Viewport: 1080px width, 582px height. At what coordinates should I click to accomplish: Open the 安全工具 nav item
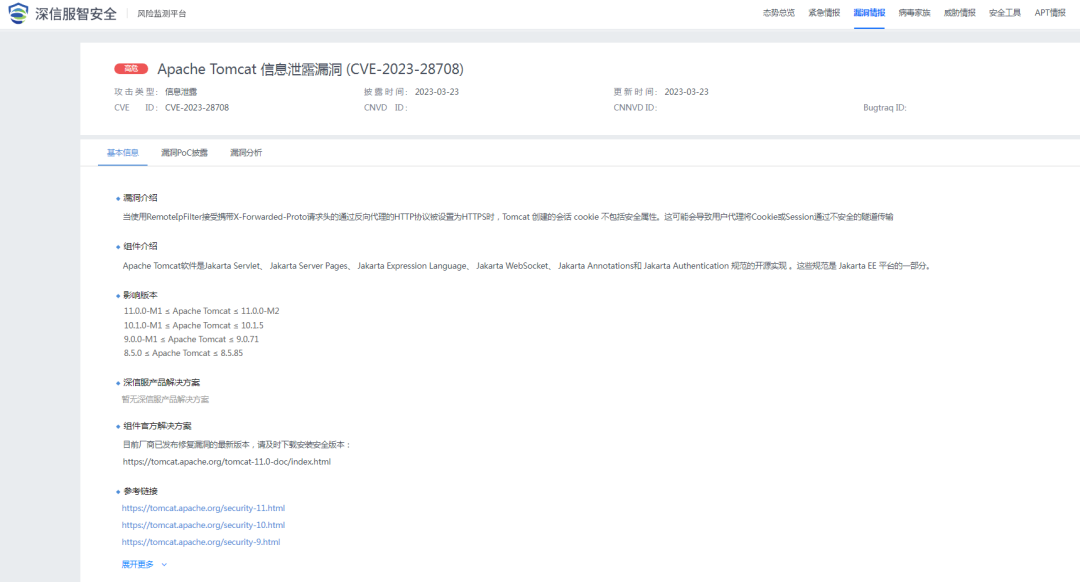[1004, 13]
